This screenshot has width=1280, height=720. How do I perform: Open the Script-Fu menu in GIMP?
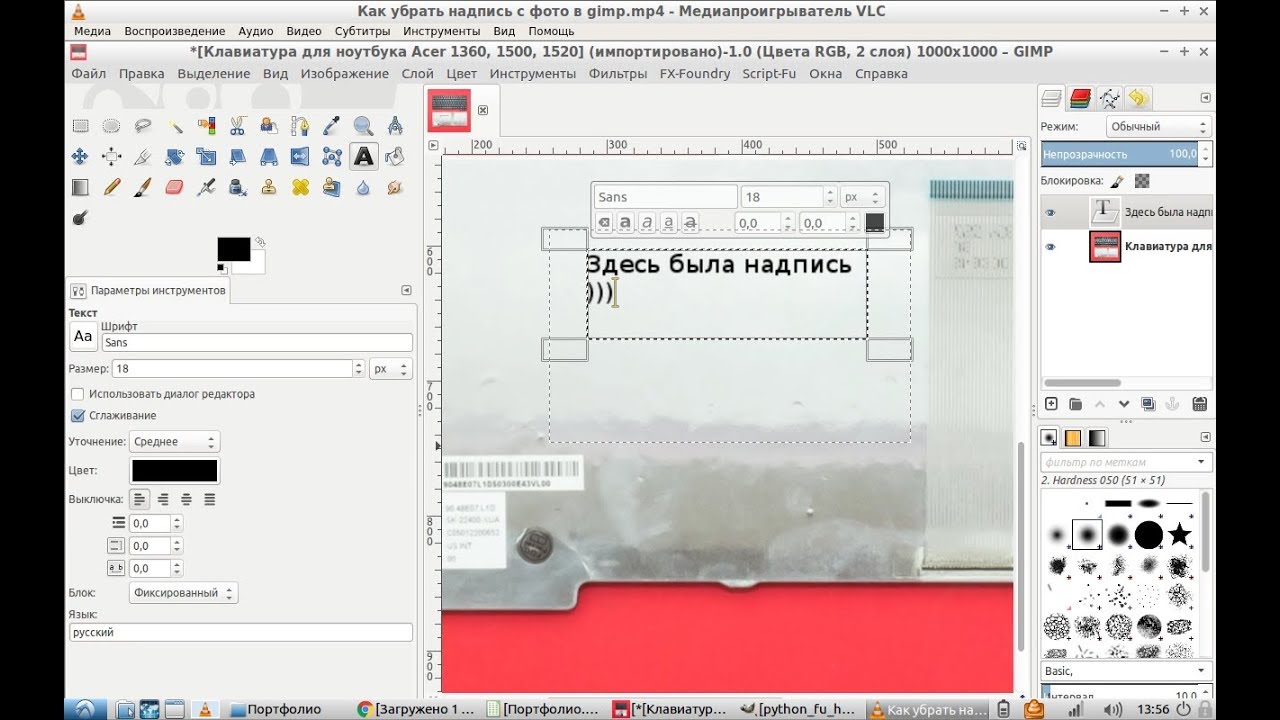point(769,73)
